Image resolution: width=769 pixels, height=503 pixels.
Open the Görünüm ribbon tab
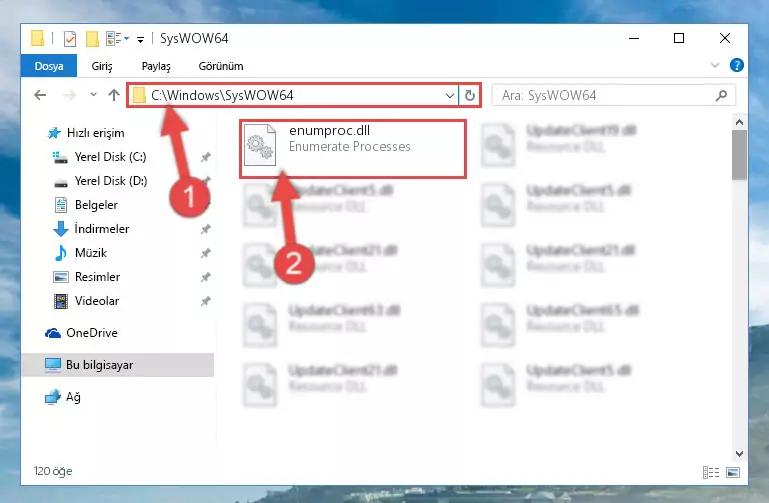click(221, 66)
